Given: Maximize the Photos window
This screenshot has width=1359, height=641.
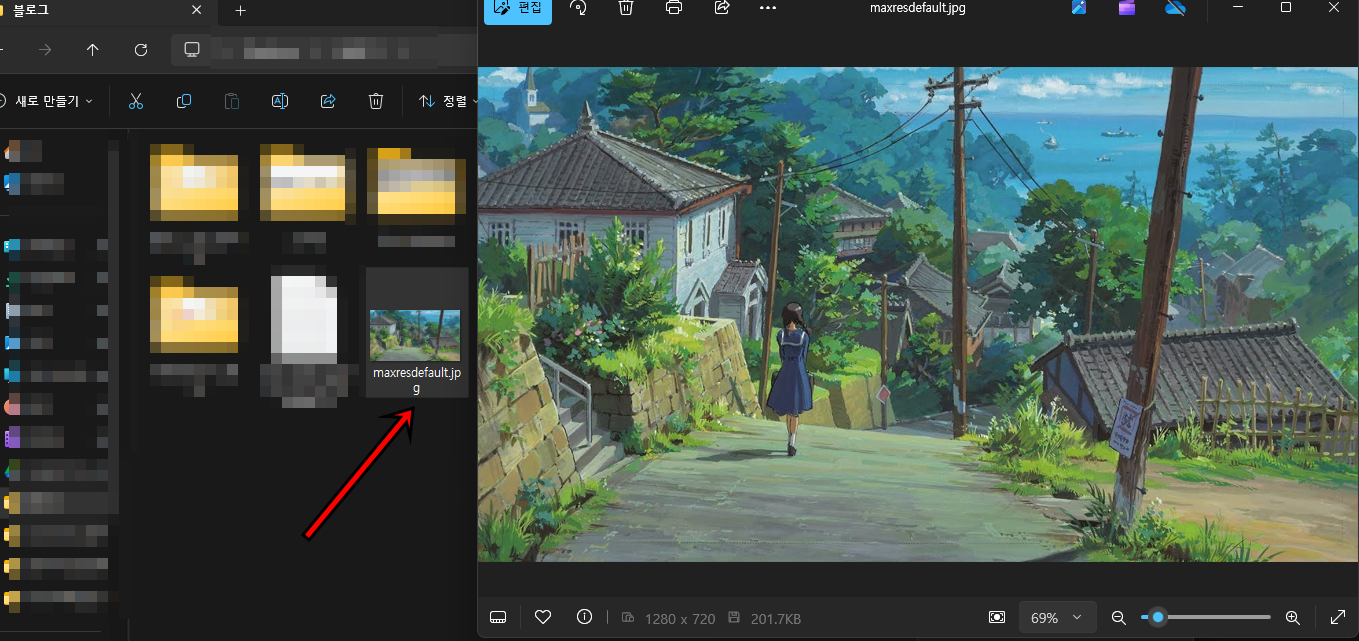Looking at the screenshot, I should point(1286,8).
